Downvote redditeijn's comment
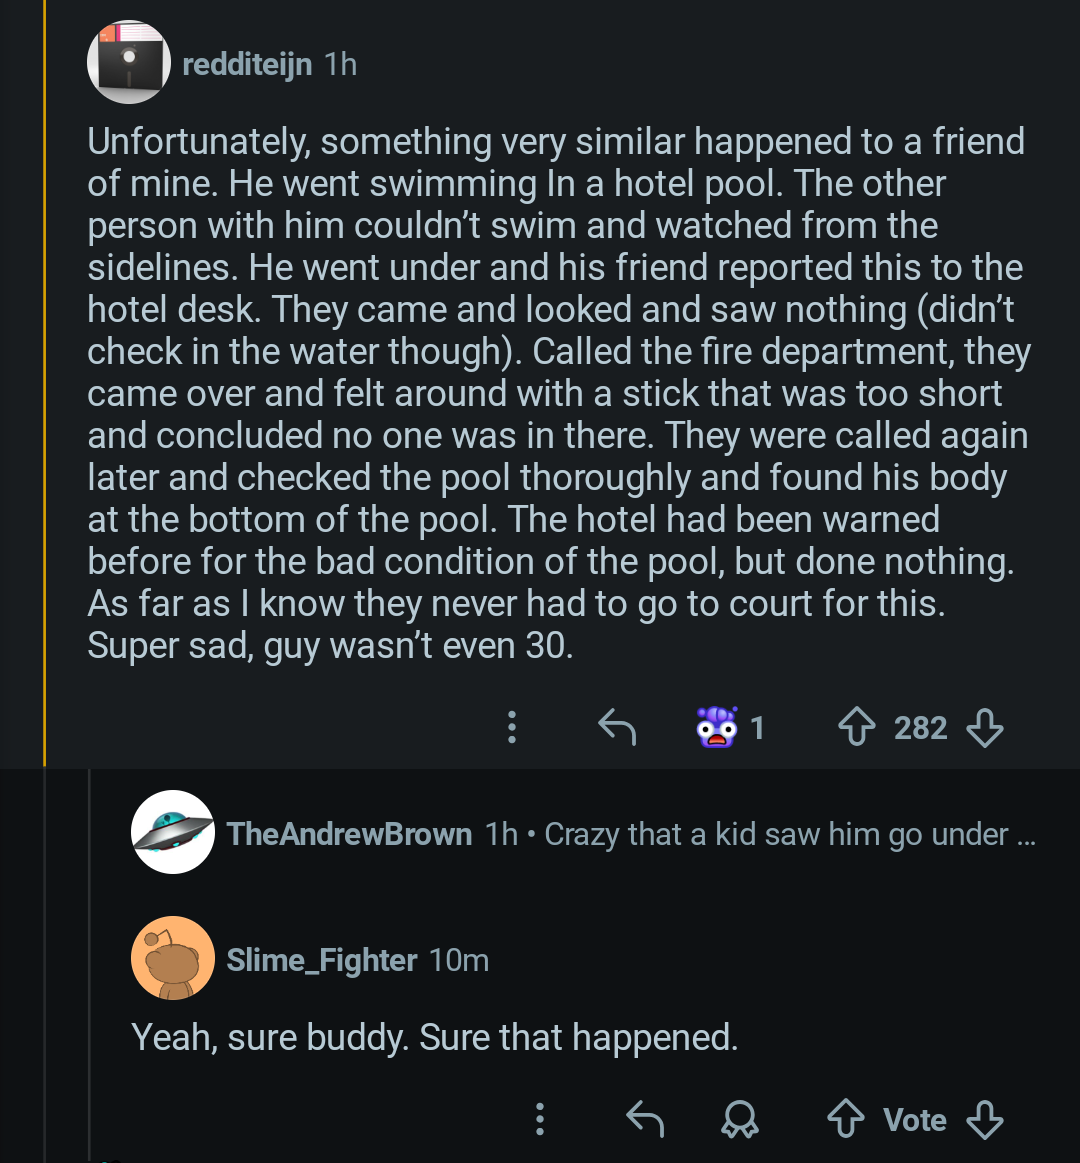The width and height of the screenshot is (1080, 1163). click(985, 727)
